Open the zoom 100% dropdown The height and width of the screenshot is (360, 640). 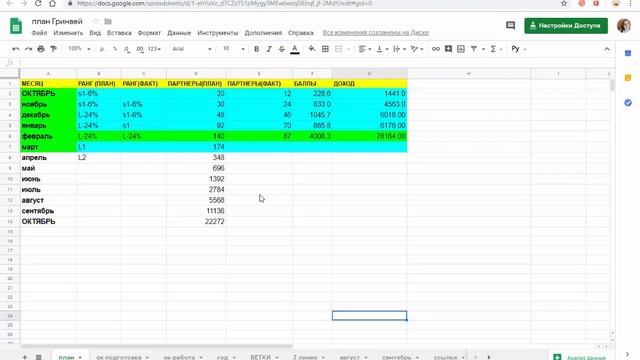coord(79,49)
